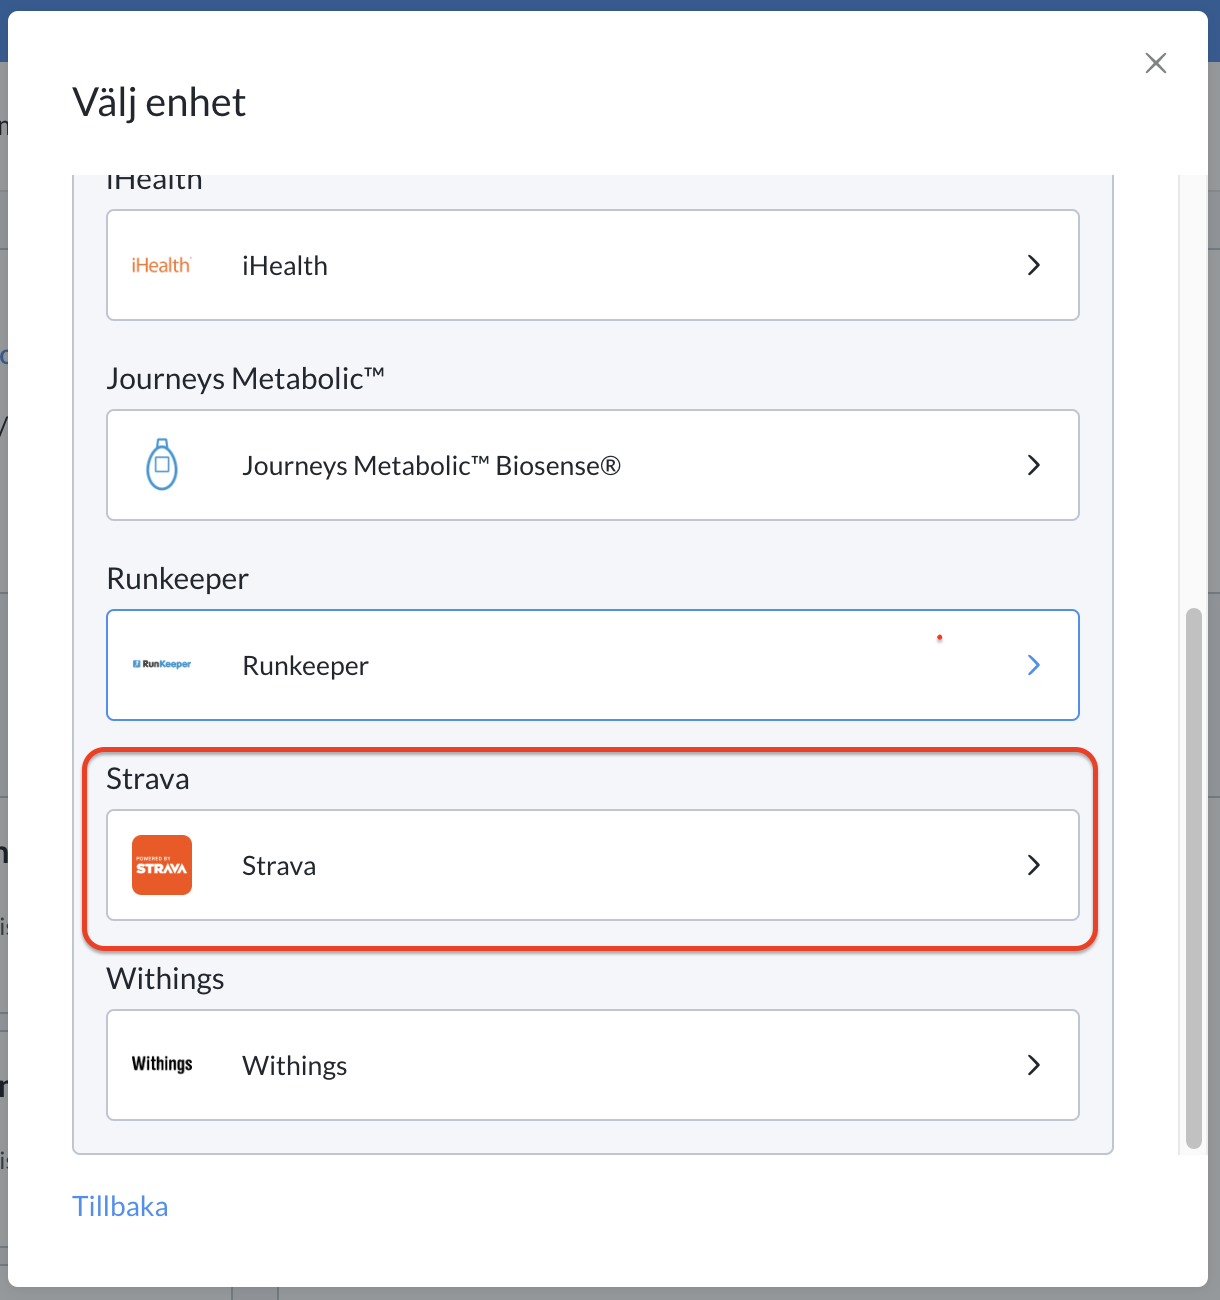The width and height of the screenshot is (1220, 1300).
Task: Expand the Journeys Metabolic Biosense chevron
Action: 1034,465
